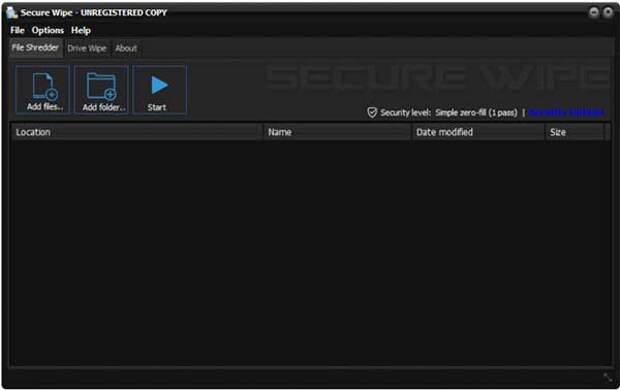This screenshot has width=620, height=390.
Task: Click the resize grip in bottom-right corner
Action: [608, 377]
